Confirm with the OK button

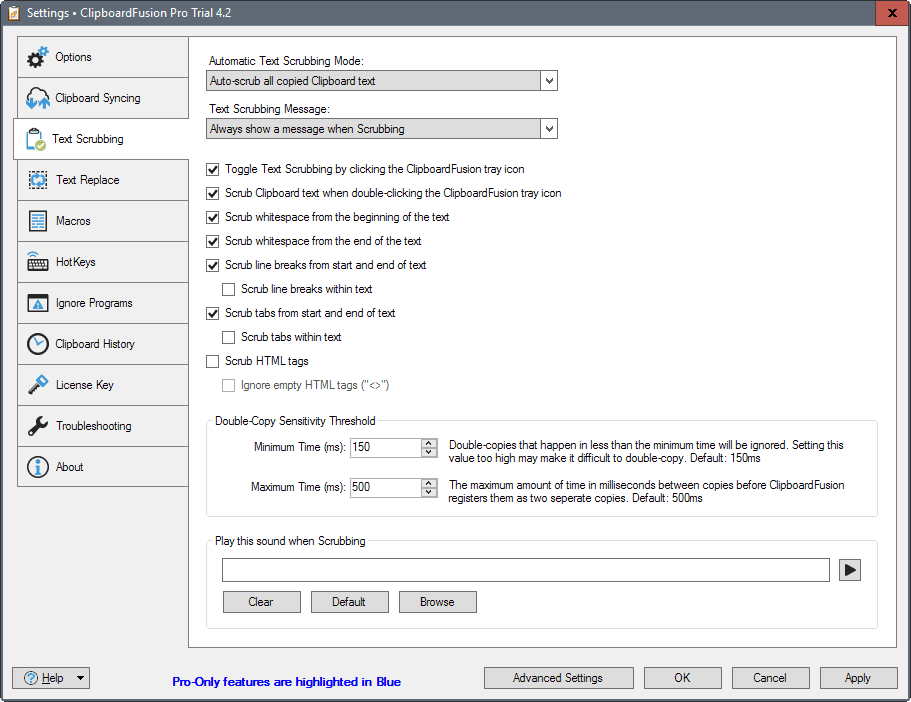[683, 678]
